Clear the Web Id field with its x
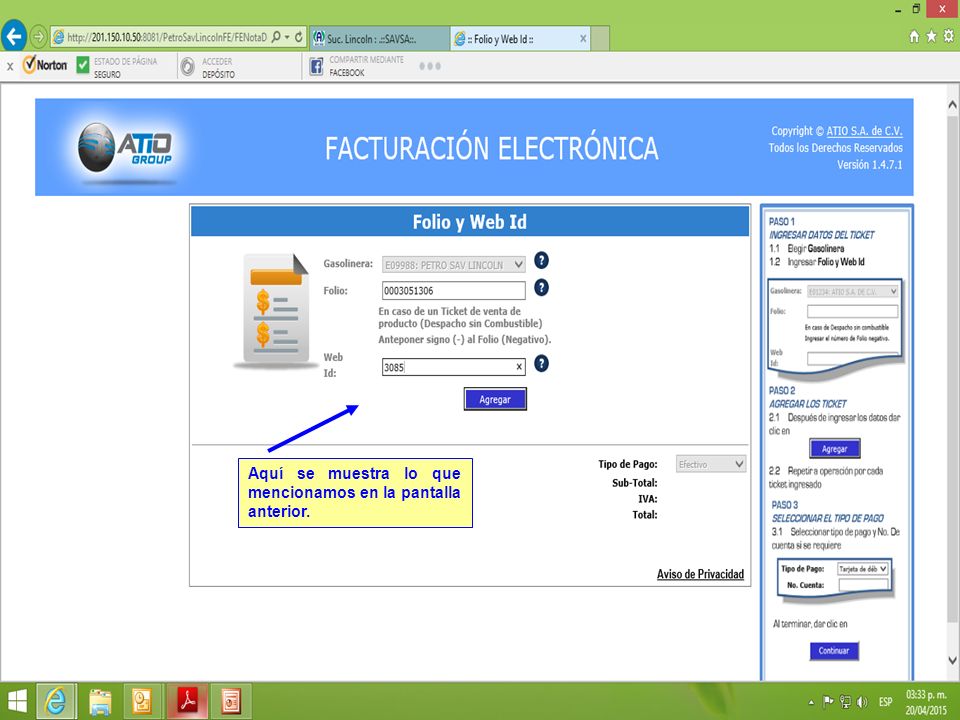960x720 pixels. (x=519, y=367)
